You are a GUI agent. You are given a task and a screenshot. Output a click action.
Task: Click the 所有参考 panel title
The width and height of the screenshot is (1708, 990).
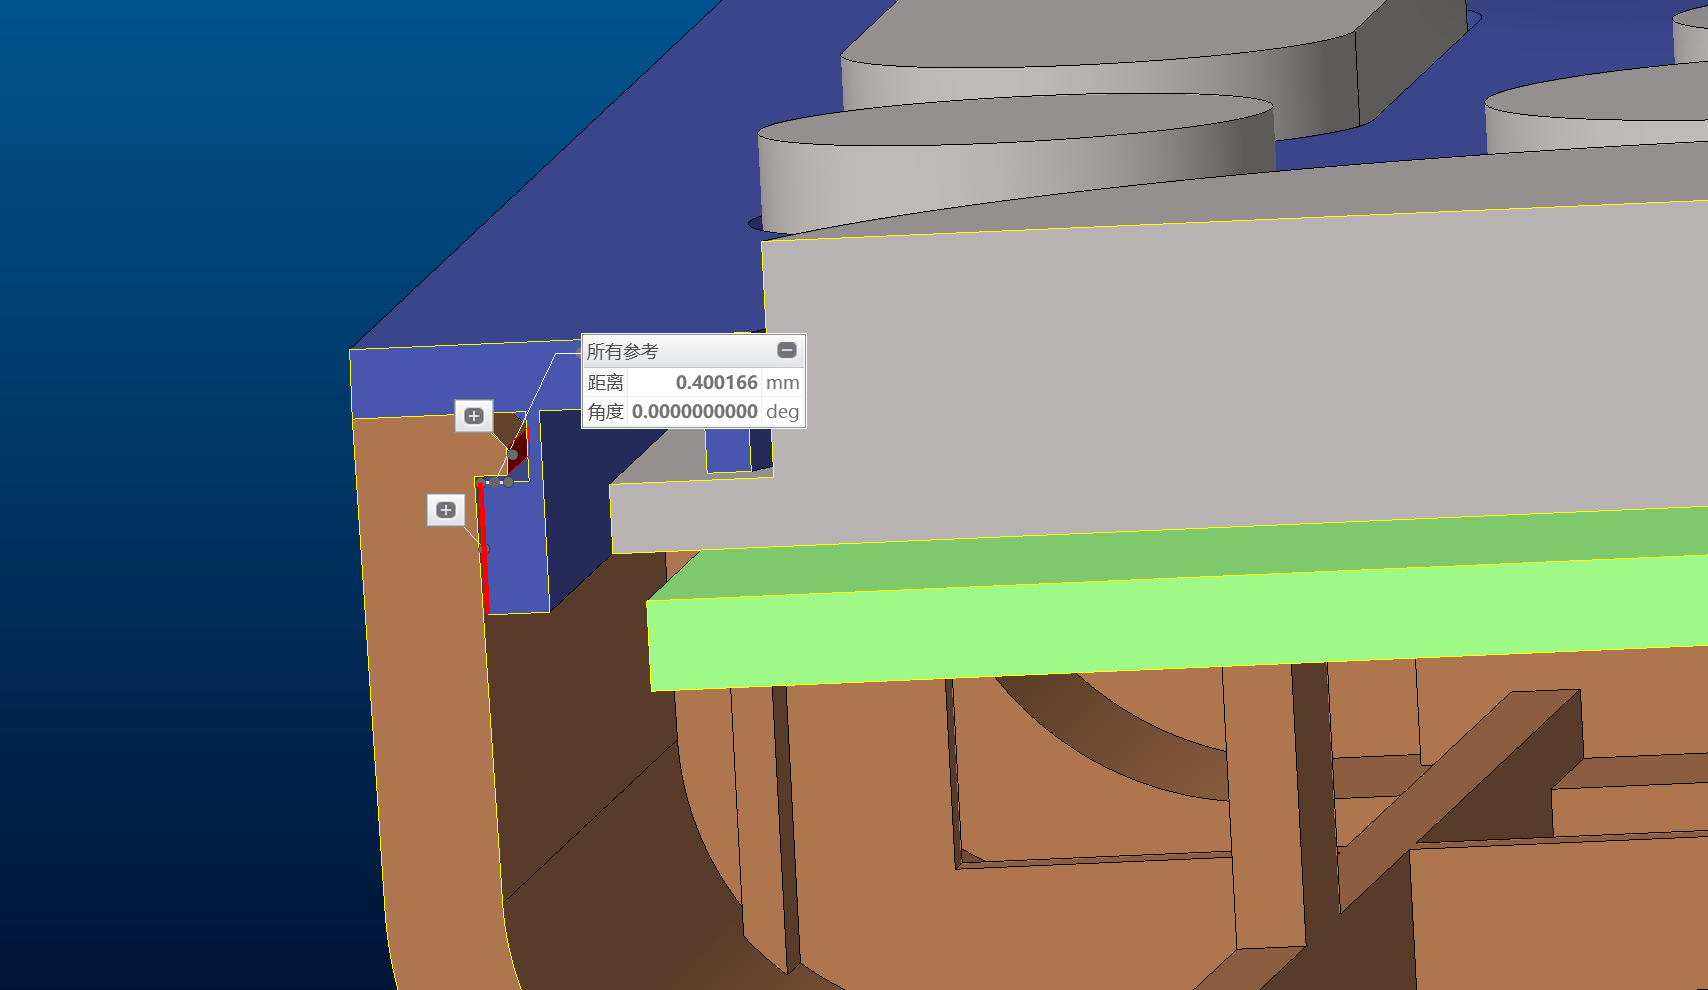(x=622, y=351)
